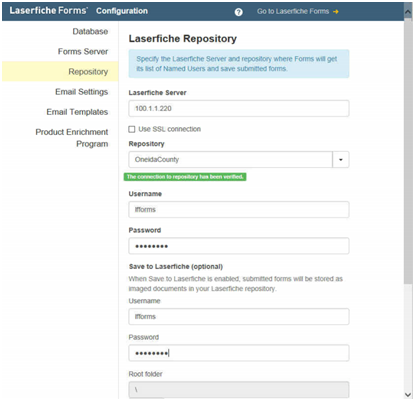415x401 pixels.
Task: Click the Save to Laserfiche Password field
Action: 239,353
